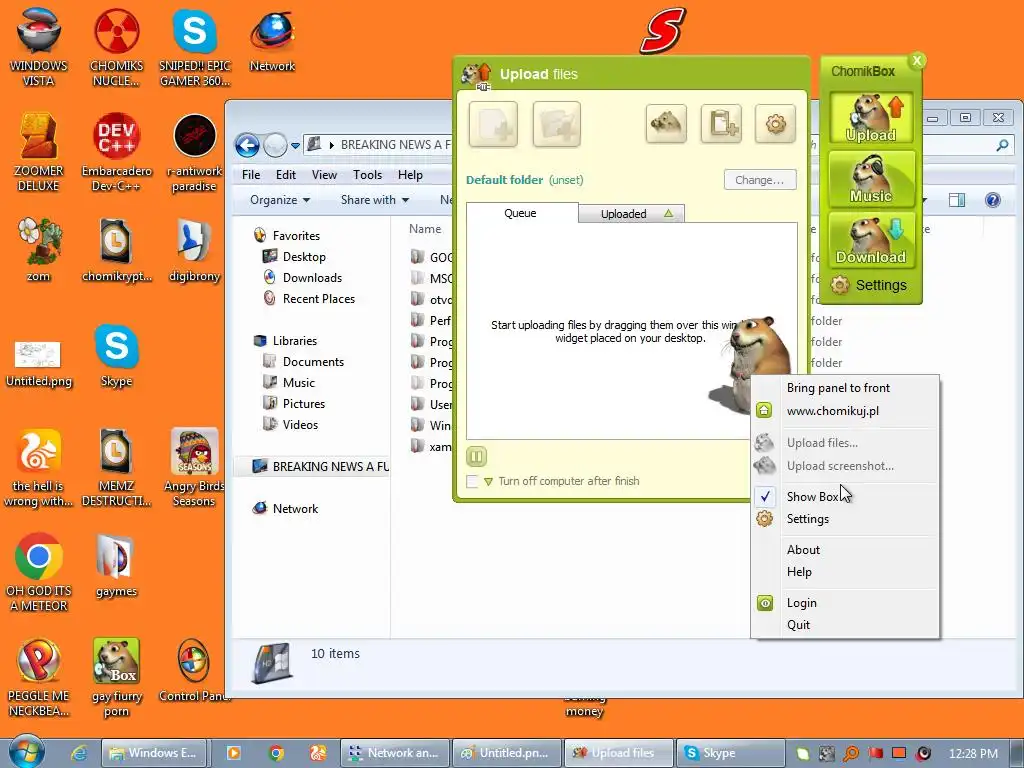Viewport: 1024px width, 768px height.
Task: Select Pictures library
Action: click(304, 404)
